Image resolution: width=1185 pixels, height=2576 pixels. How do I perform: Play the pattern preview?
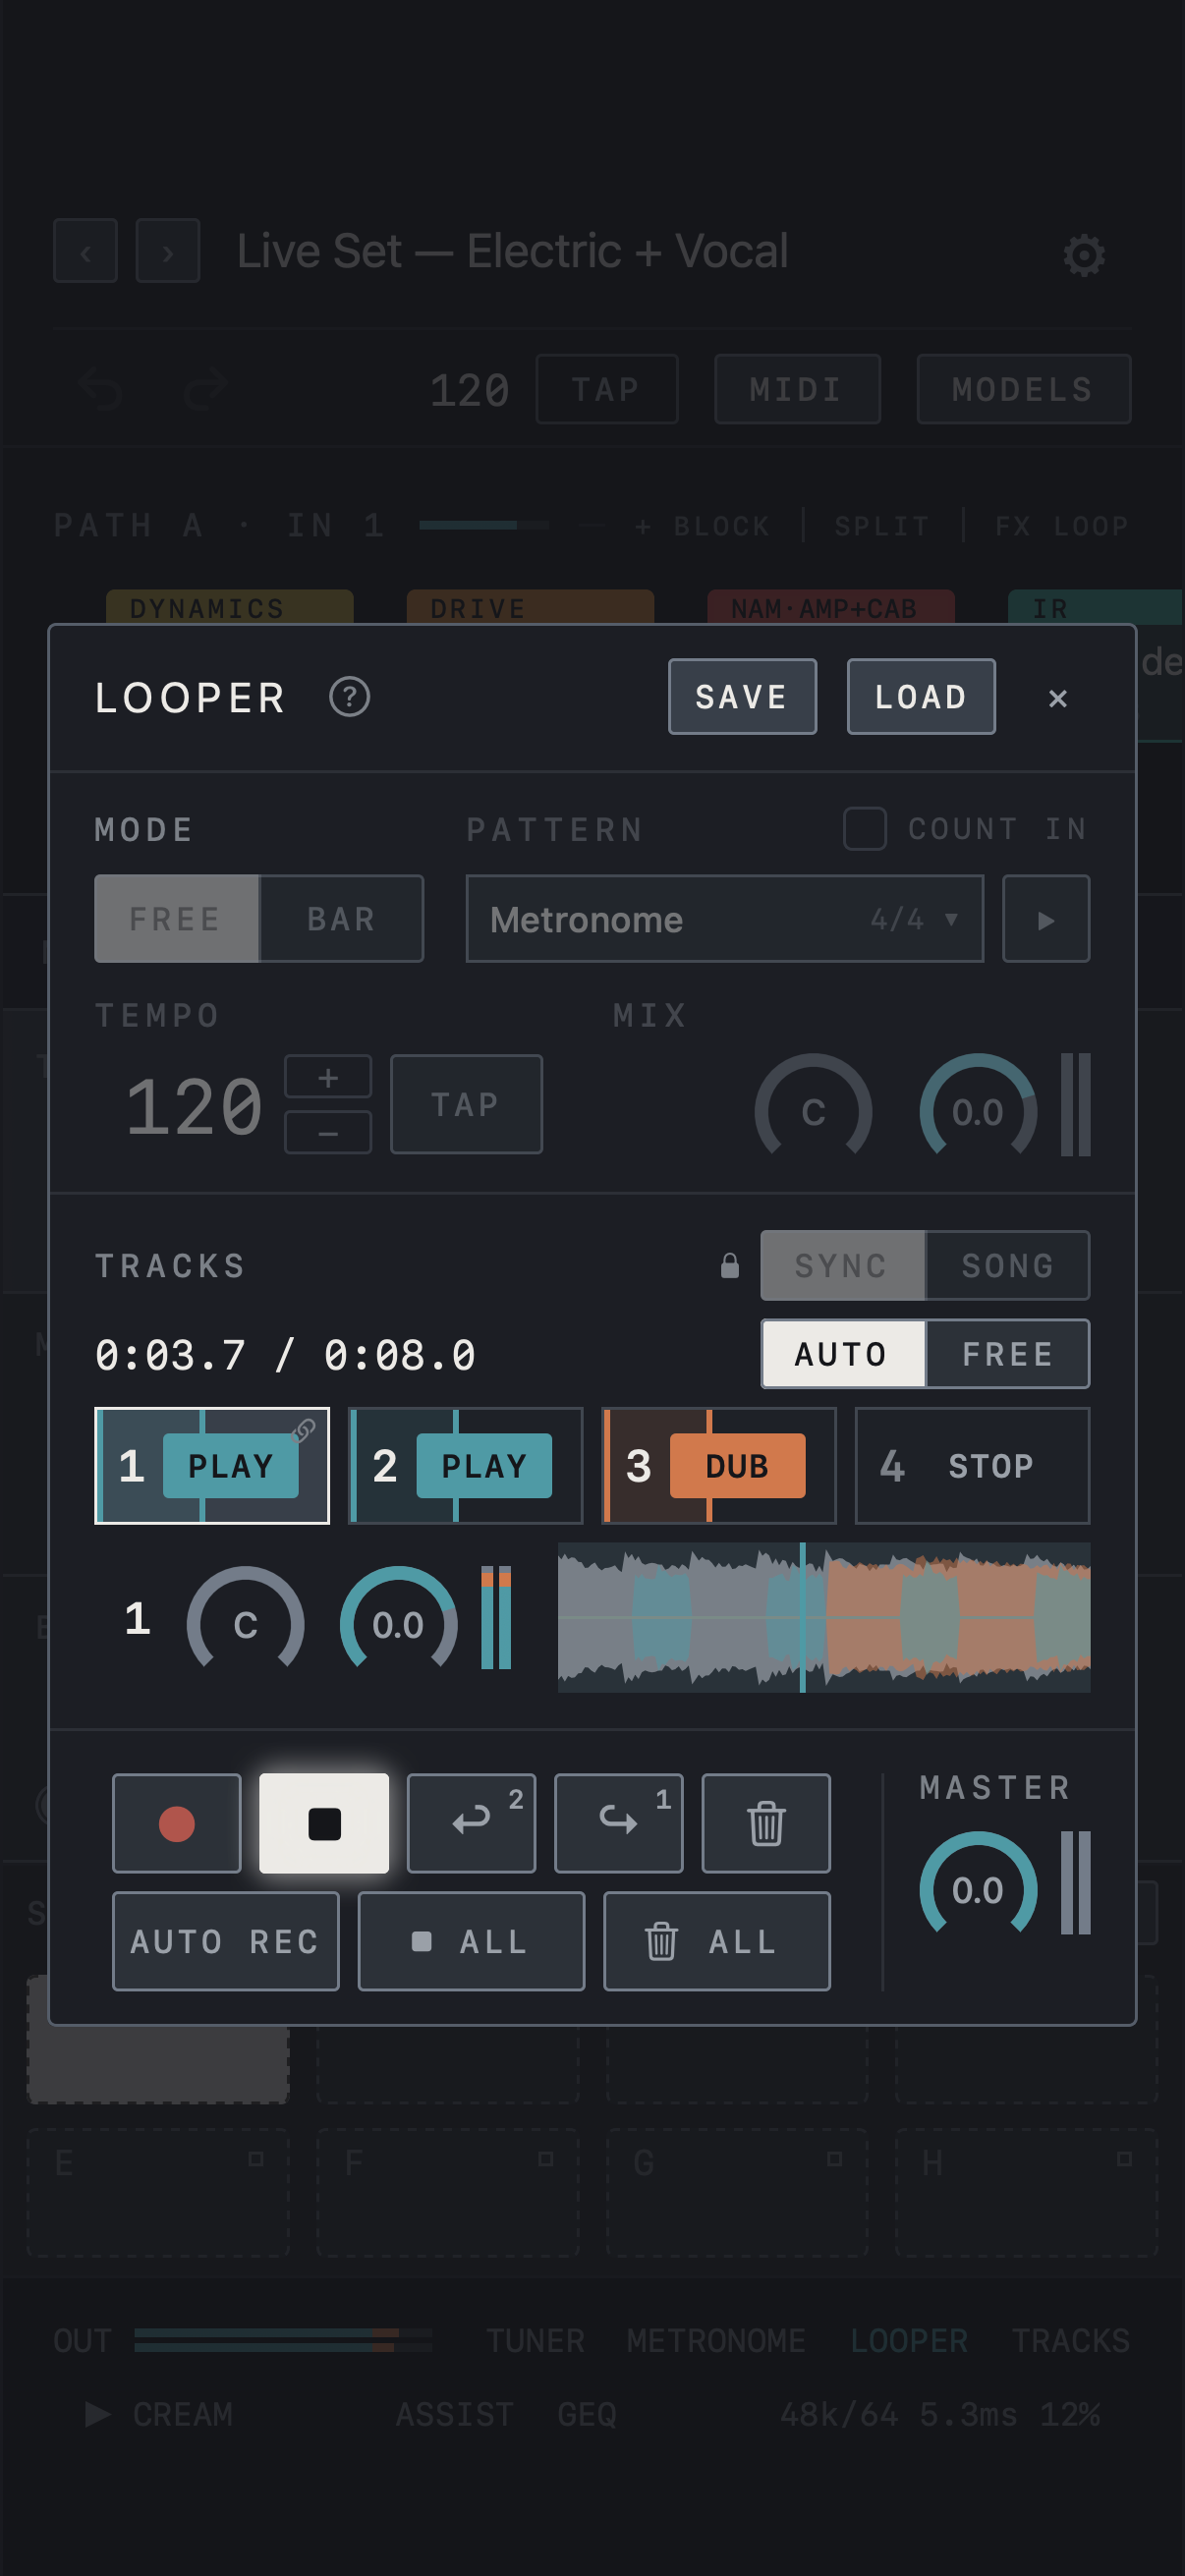pos(1046,919)
